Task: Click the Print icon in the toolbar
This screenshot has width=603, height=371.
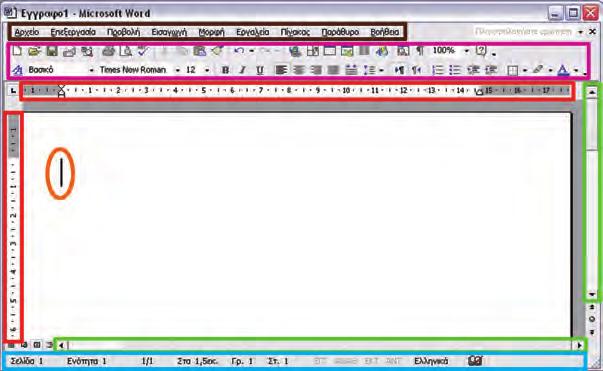Action: coord(108,51)
